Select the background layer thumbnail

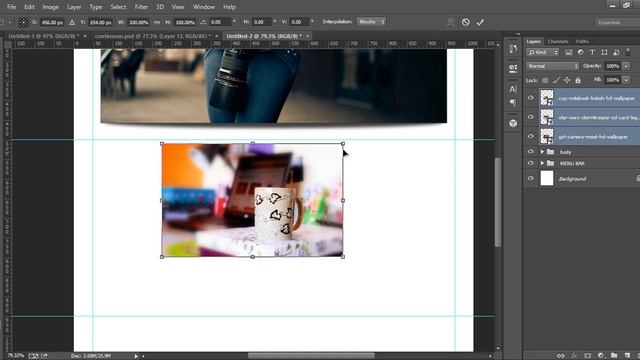tap(547, 178)
